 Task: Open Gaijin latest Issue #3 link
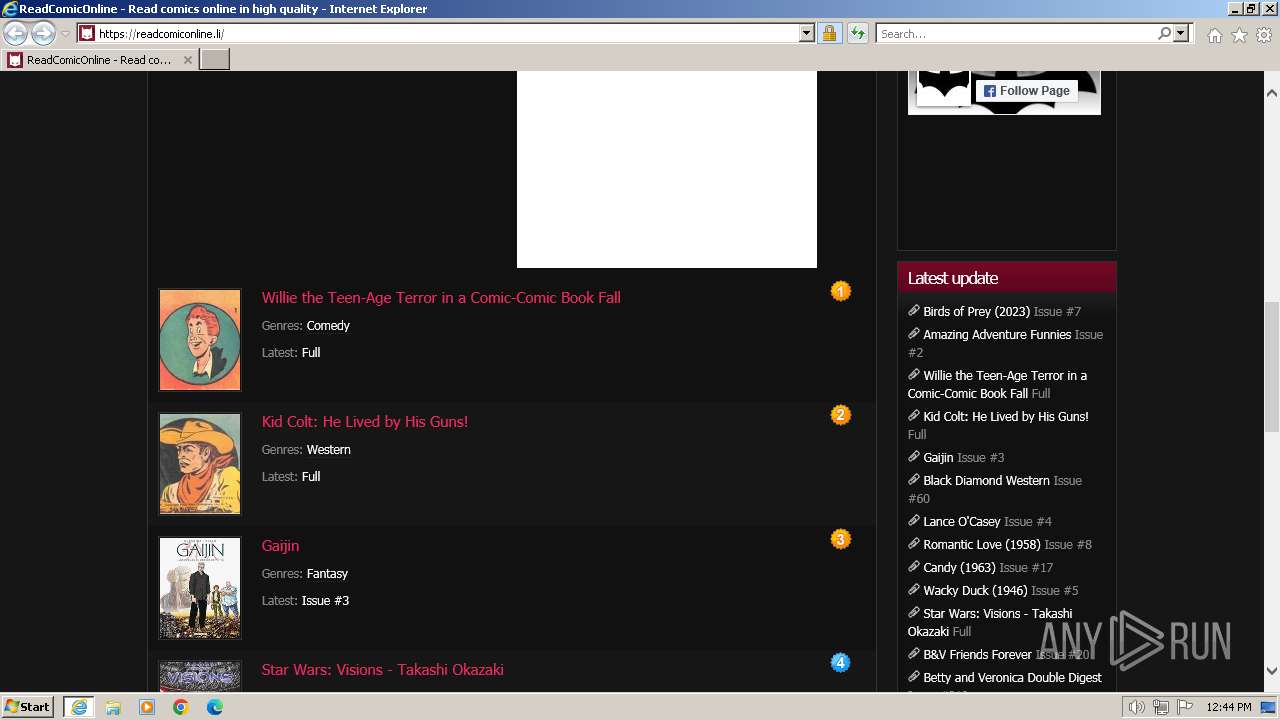point(325,600)
